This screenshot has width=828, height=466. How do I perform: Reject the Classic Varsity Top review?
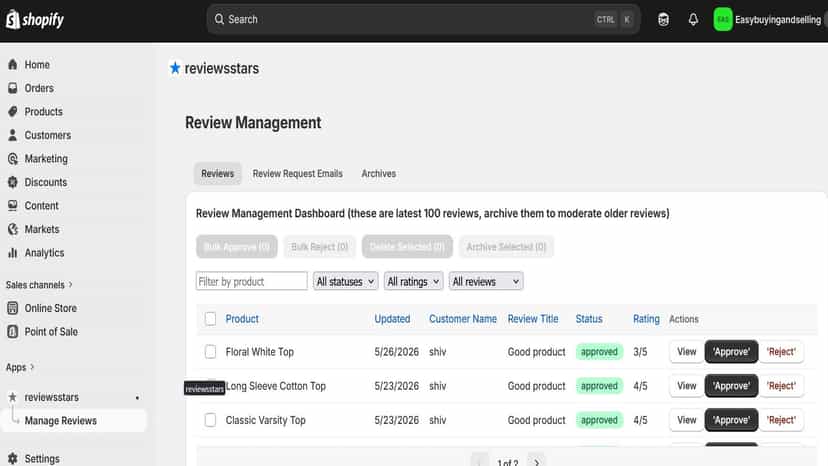tap(782, 420)
